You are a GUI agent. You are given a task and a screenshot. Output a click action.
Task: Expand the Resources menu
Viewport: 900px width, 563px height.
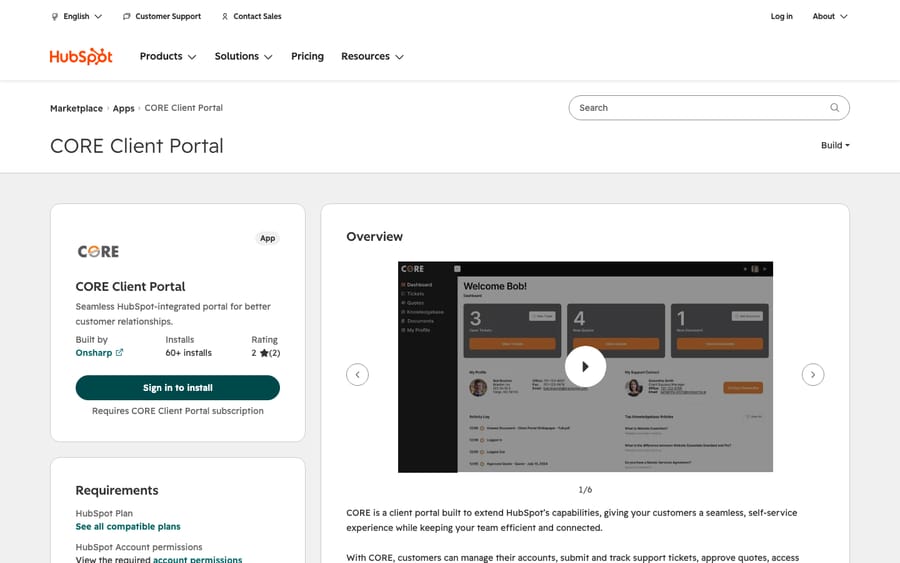373,56
